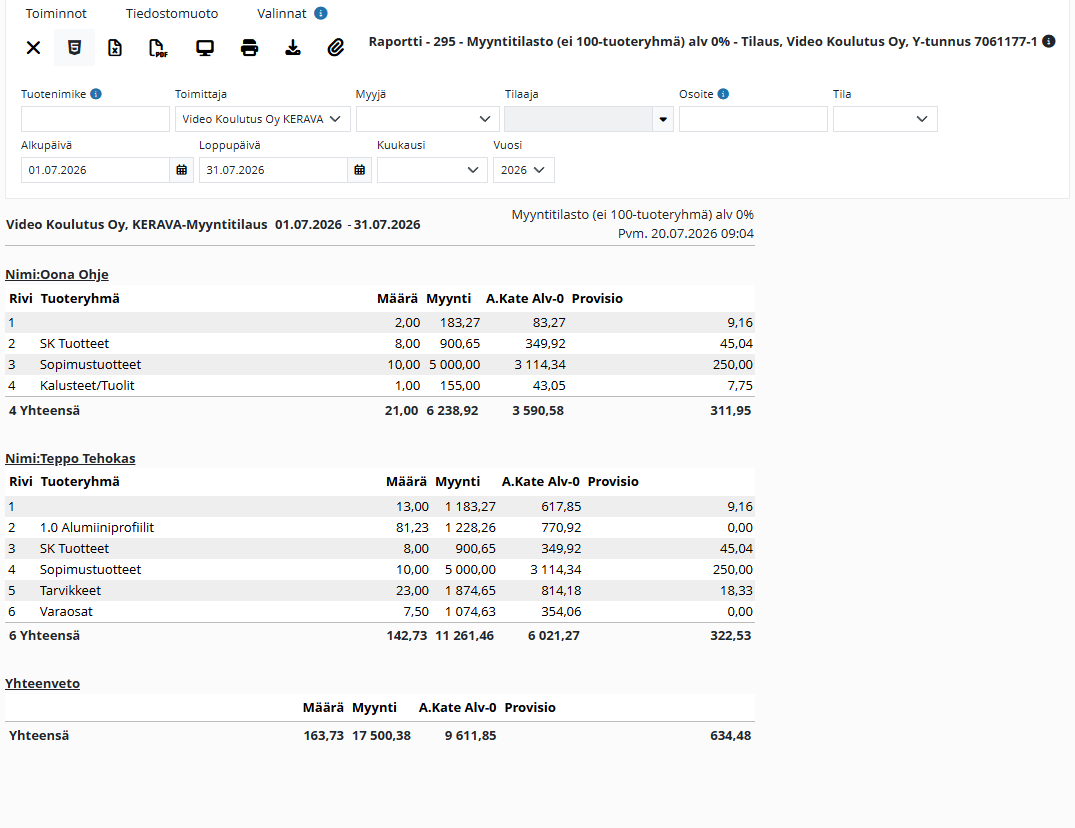Close the report with the X icon
The image size is (1075, 828).
pos(34,47)
